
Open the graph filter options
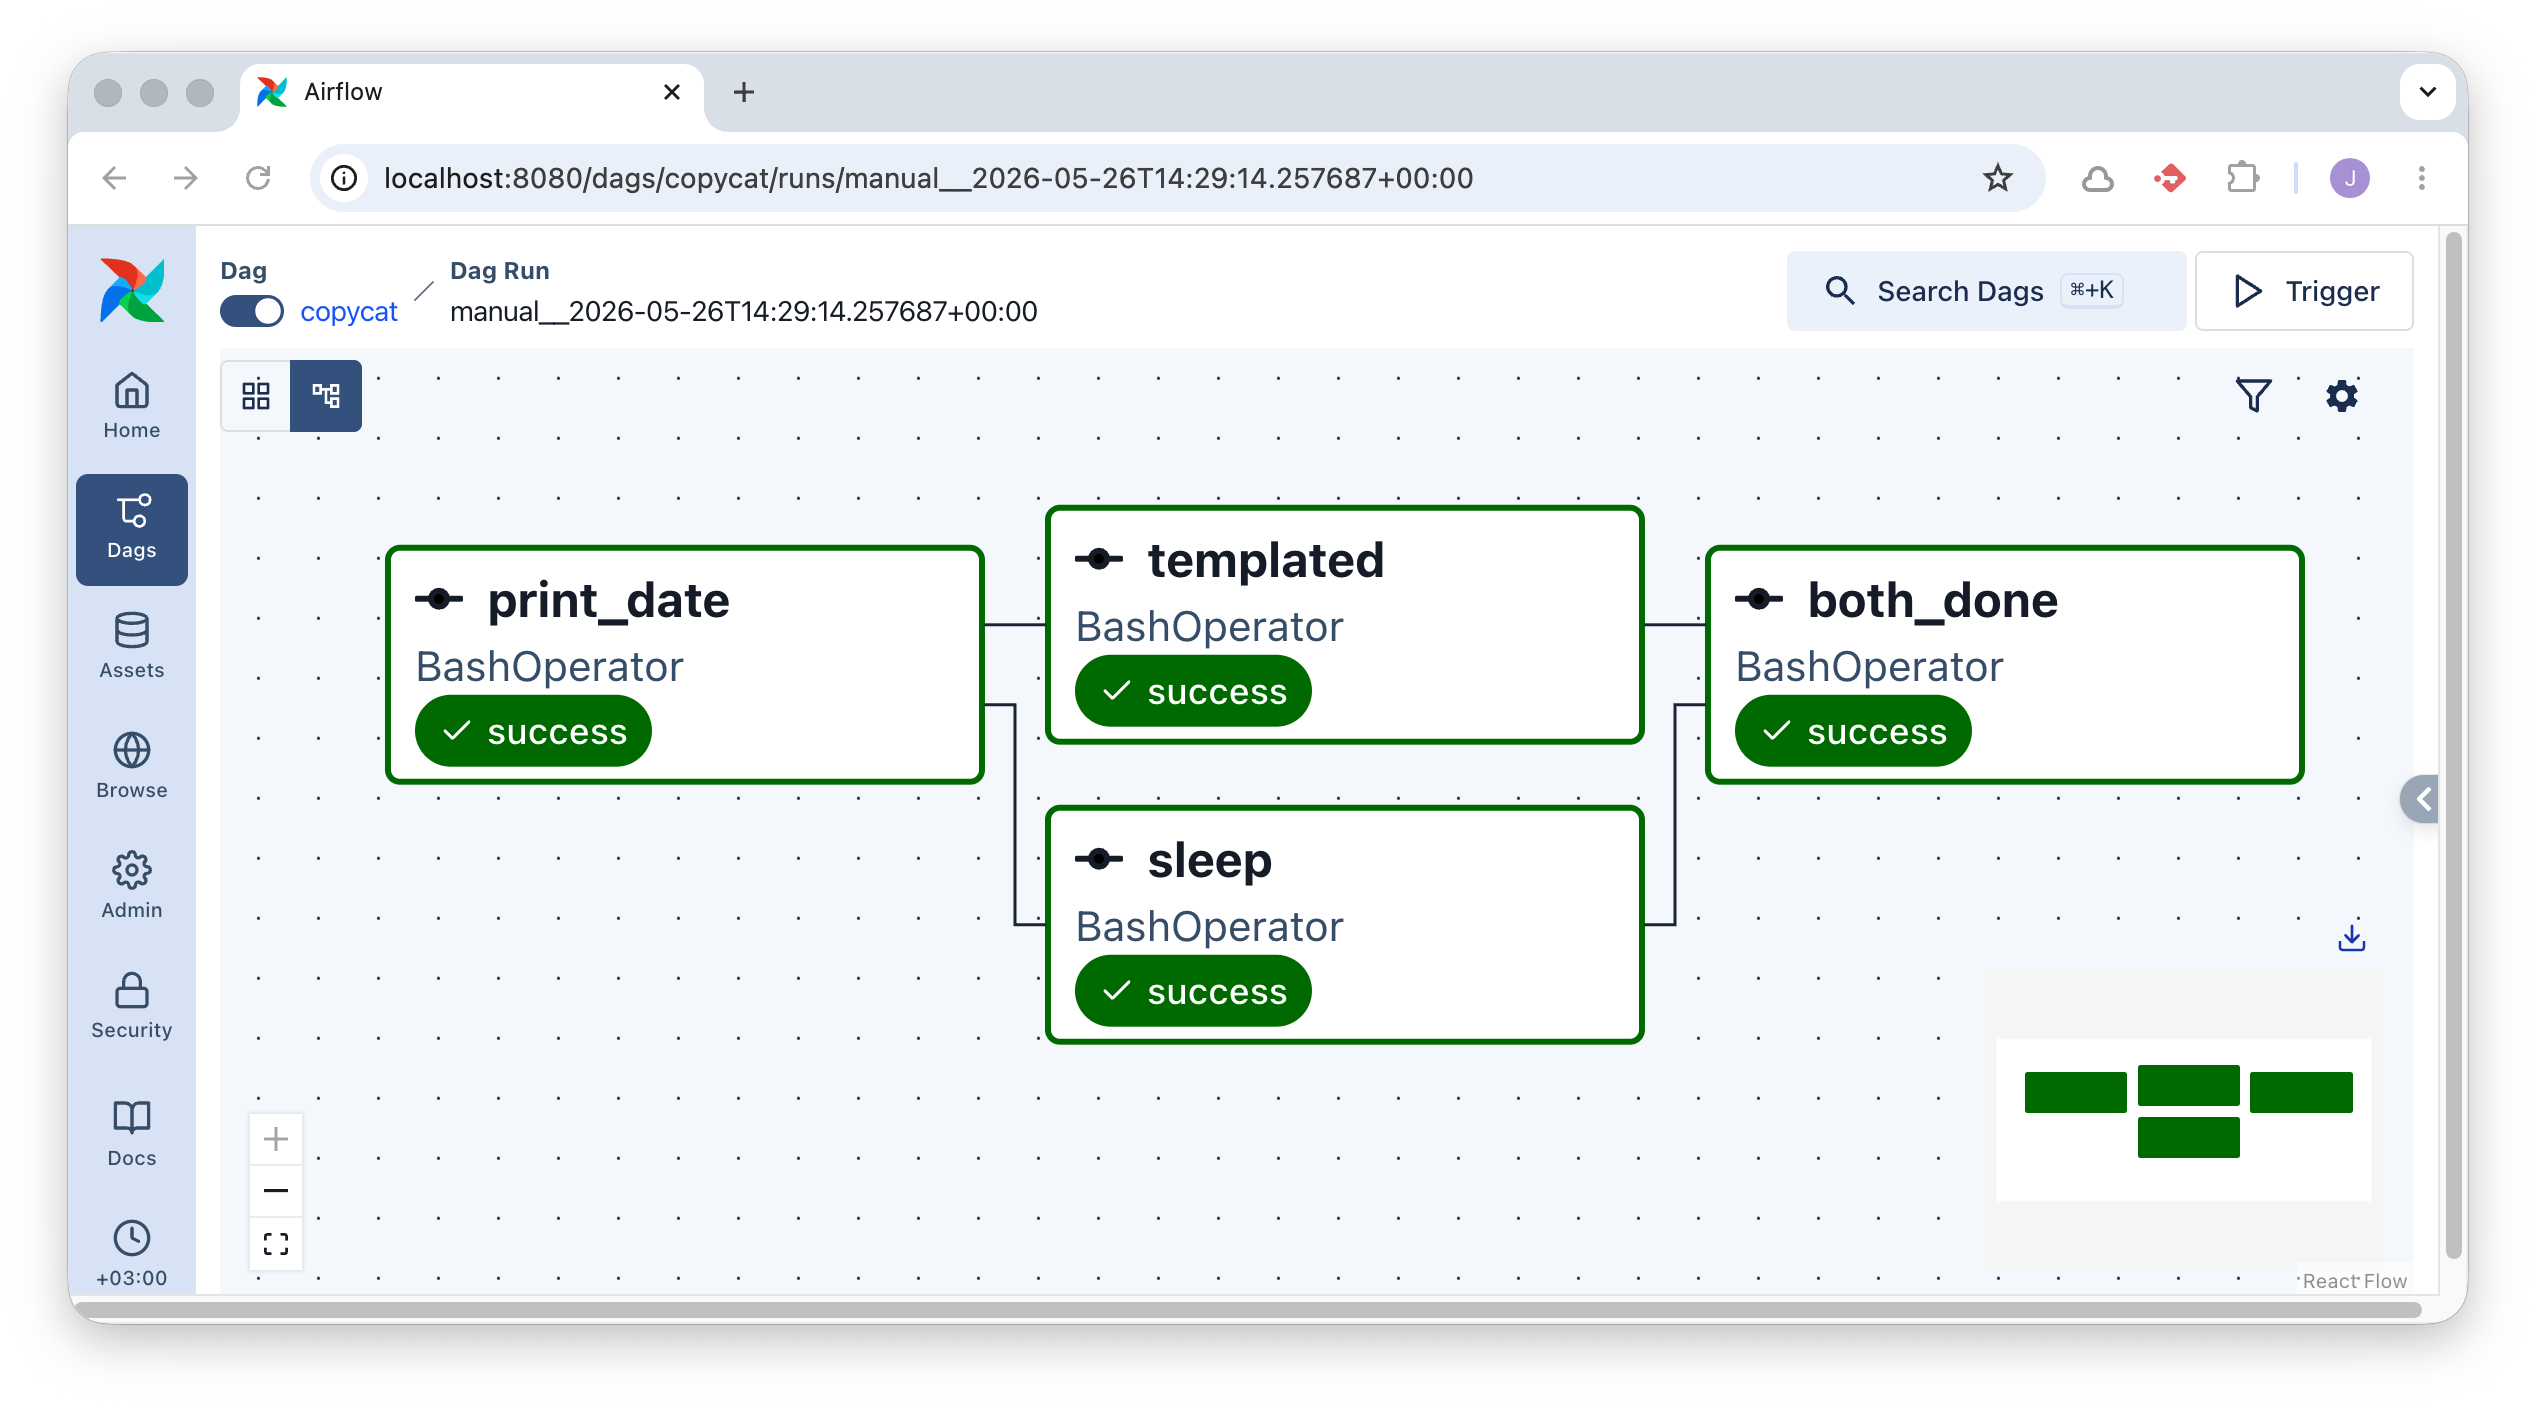2253,396
